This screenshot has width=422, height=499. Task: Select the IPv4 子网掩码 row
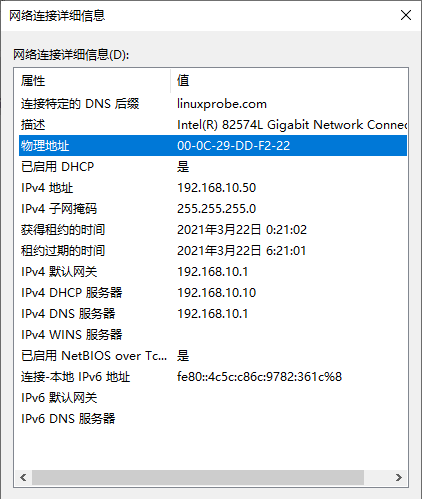click(213, 208)
